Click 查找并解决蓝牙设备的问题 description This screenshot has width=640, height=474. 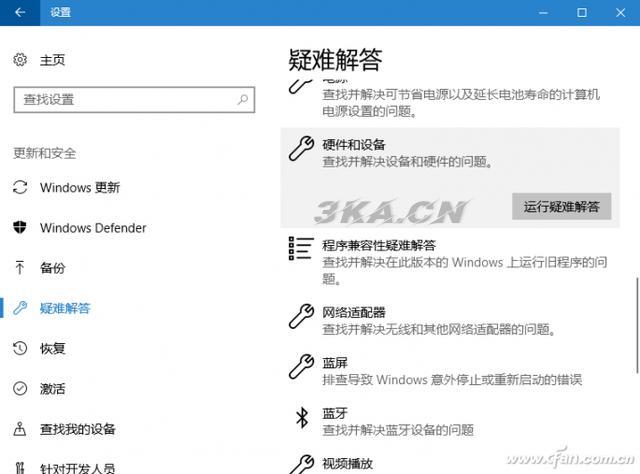pos(398,430)
